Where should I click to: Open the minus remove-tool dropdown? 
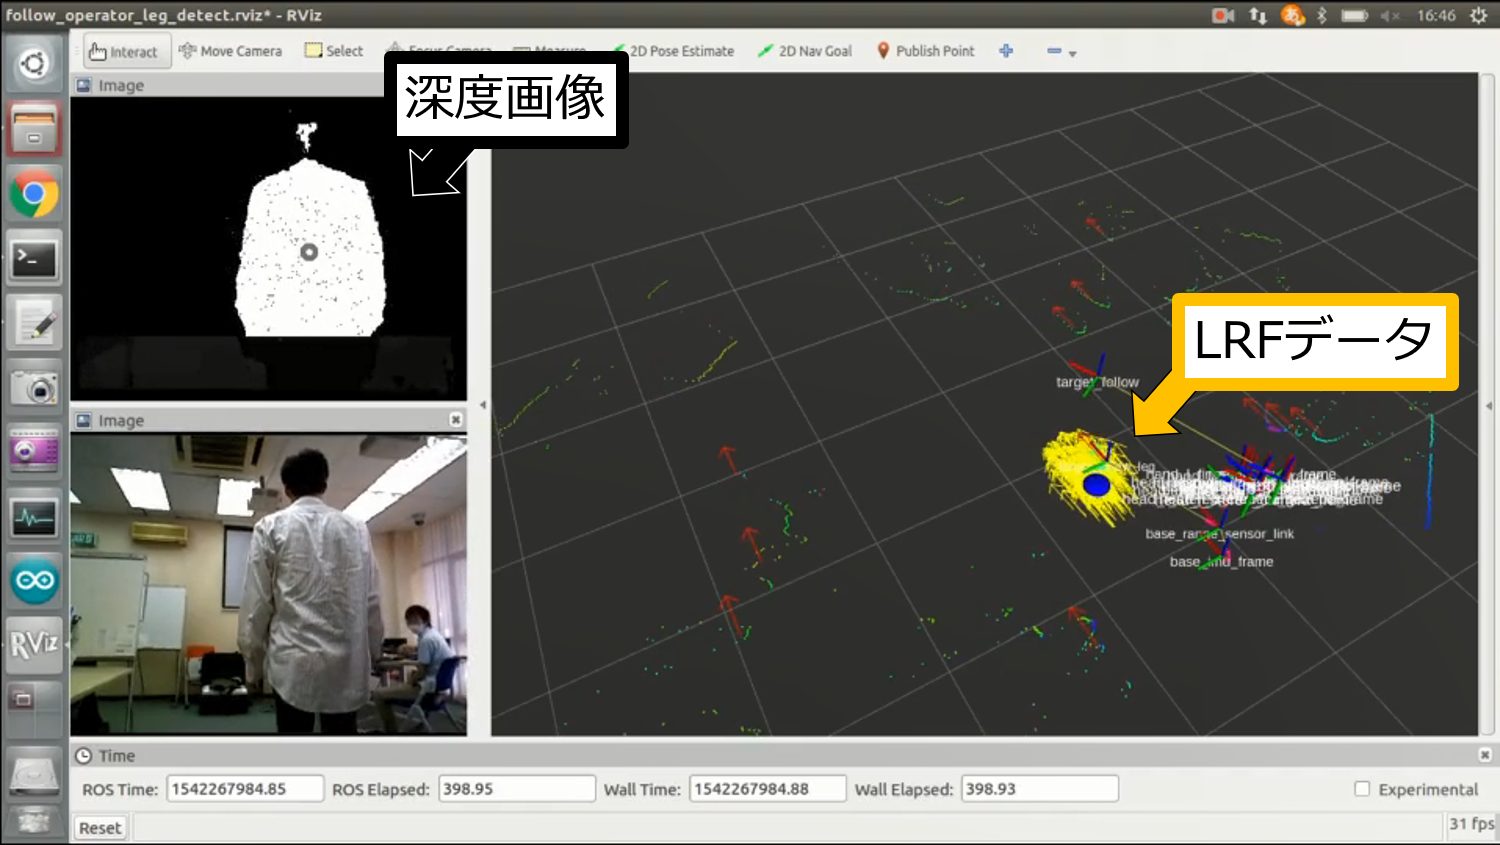(1061, 52)
